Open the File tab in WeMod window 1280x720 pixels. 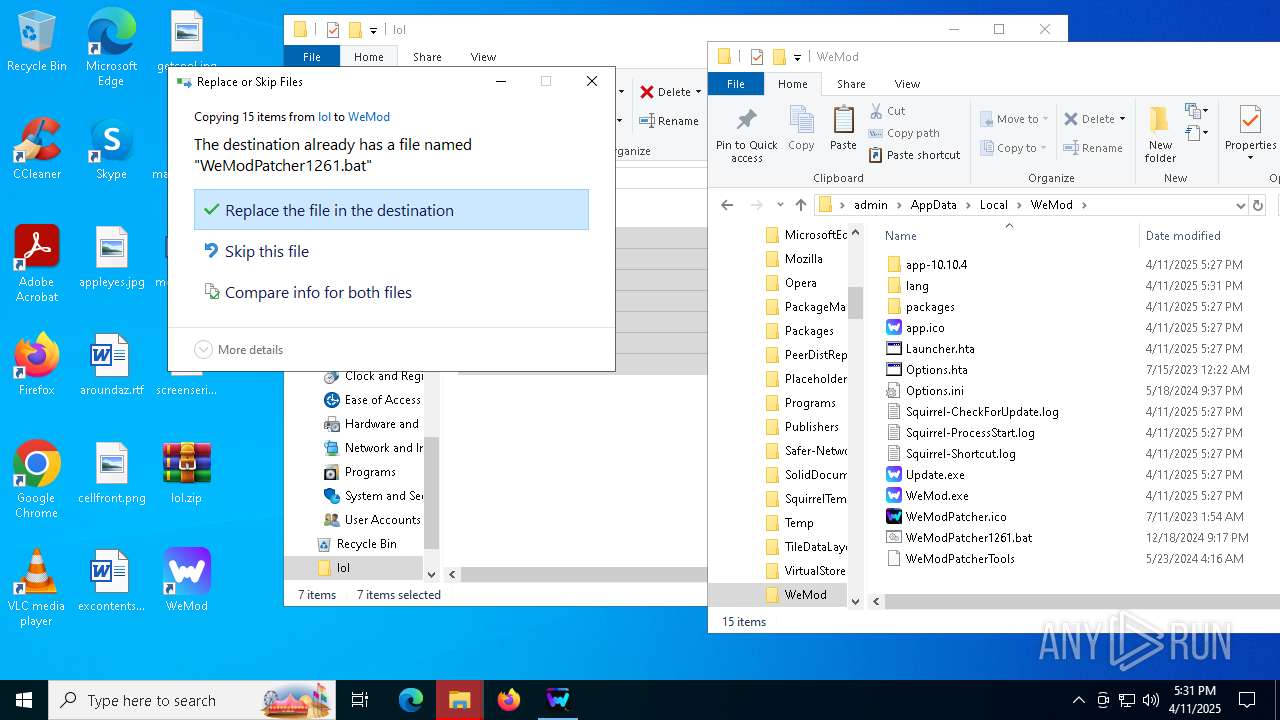click(x=736, y=84)
